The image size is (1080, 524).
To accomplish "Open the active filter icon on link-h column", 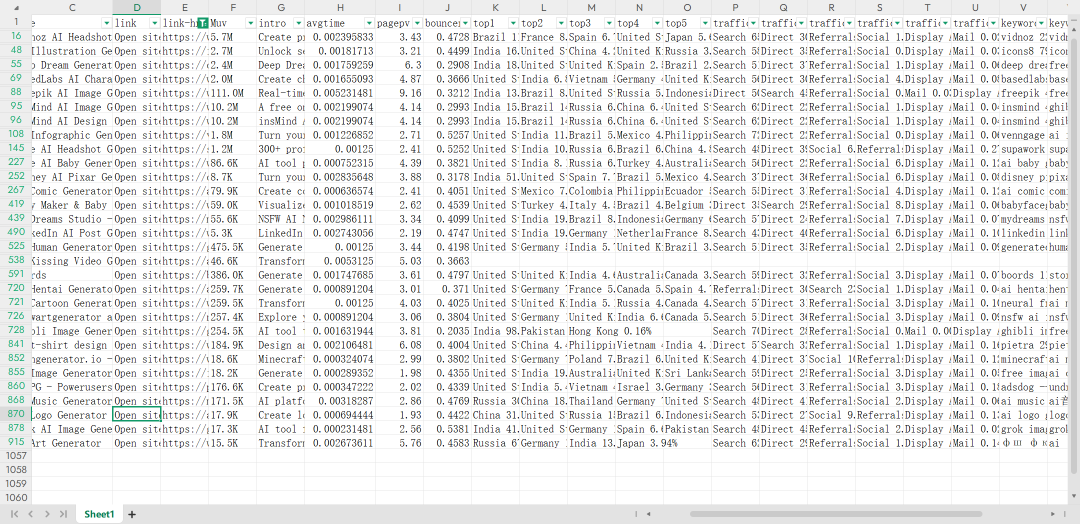I will (x=202, y=23).
